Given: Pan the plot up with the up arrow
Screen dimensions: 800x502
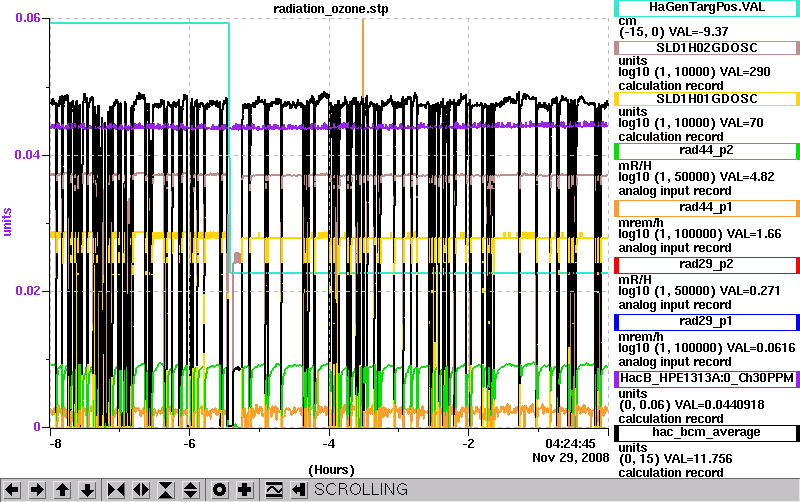Looking at the screenshot, I should tap(63, 490).
